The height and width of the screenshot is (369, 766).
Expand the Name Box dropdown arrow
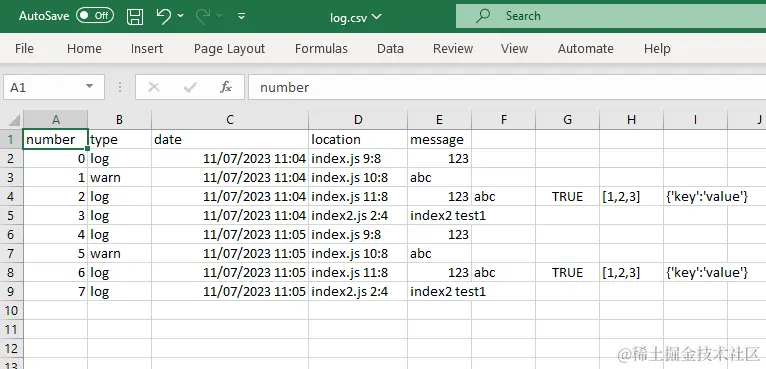coord(89,87)
